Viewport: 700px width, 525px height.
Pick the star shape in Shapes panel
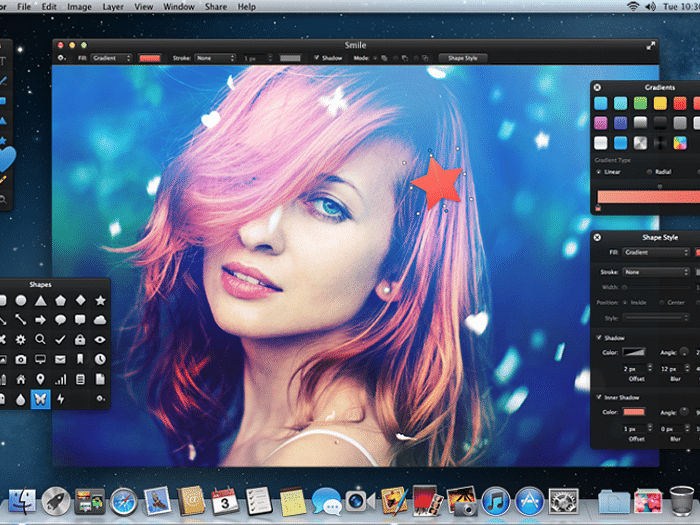pyautogui.click(x=100, y=300)
